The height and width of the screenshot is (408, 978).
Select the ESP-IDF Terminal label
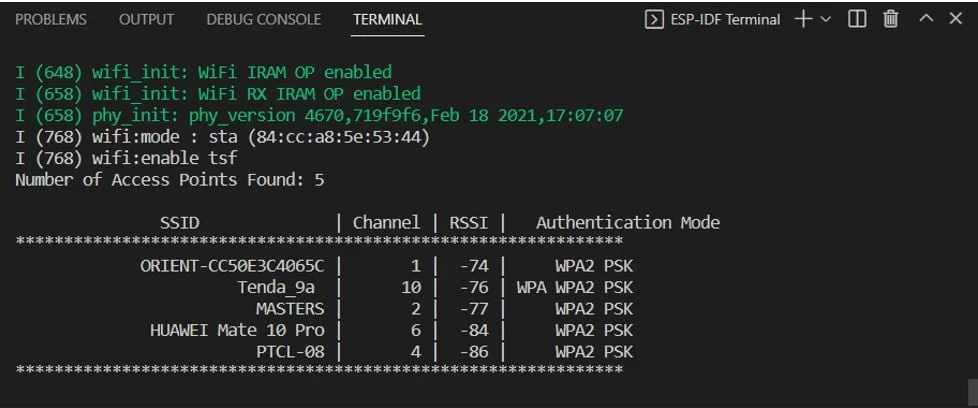coord(725,20)
